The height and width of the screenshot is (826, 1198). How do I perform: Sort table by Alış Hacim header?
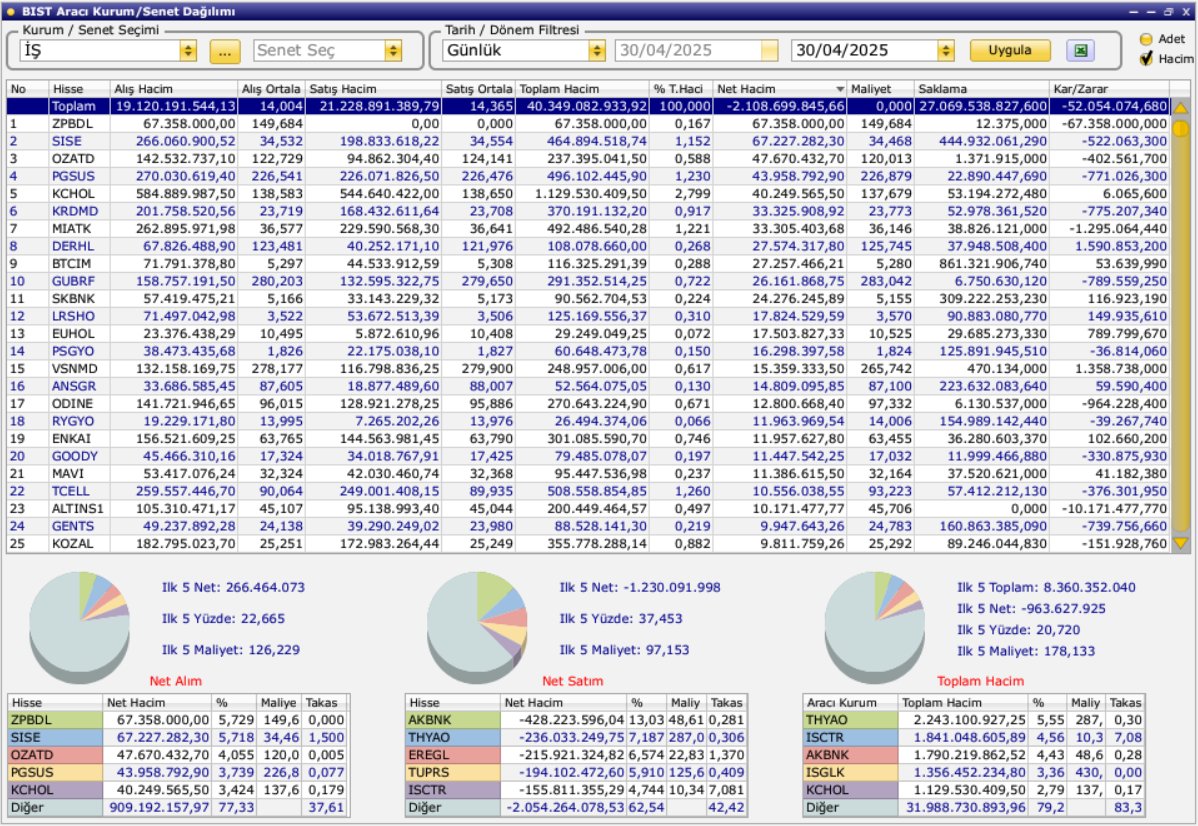tap(173, 89)
